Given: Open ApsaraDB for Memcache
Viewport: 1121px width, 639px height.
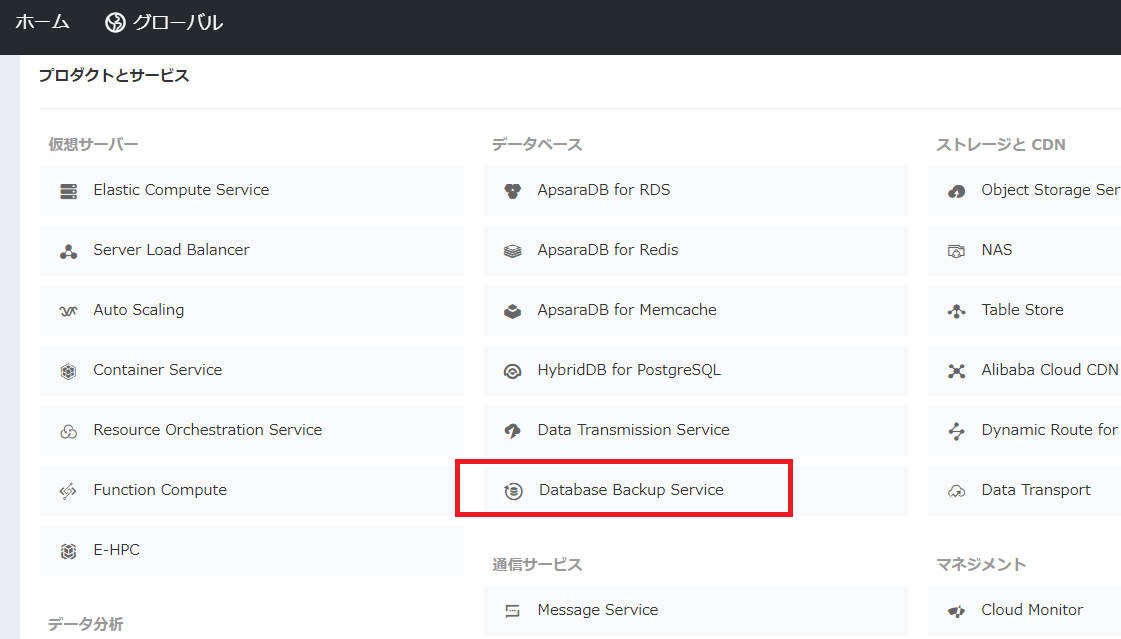Looking at the screenshot, I should [626, 310].
